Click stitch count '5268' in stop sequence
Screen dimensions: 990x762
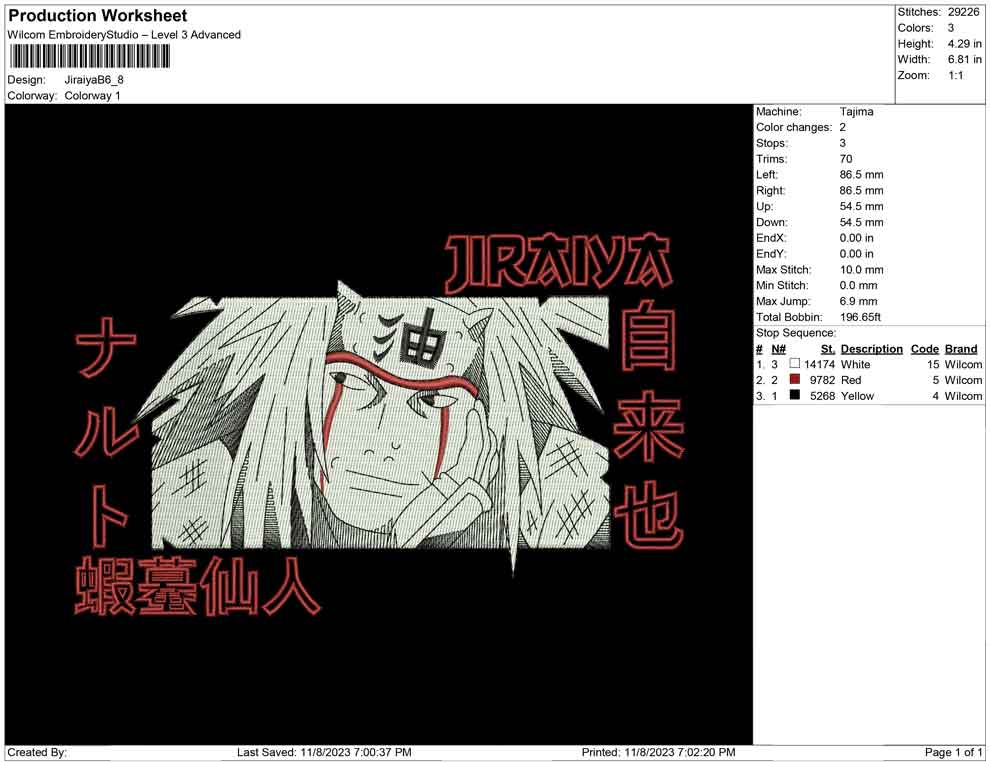click(822, 396)
